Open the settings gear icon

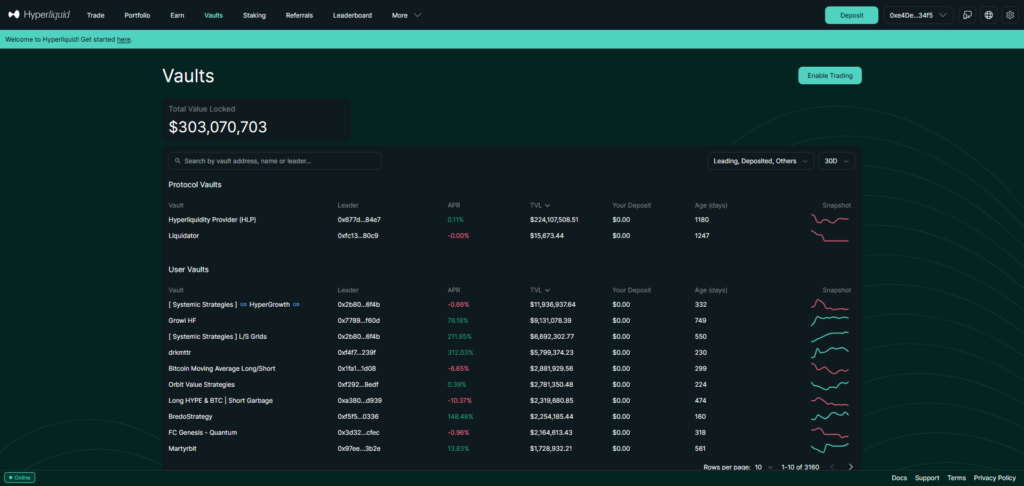(x=1010, y=15)
